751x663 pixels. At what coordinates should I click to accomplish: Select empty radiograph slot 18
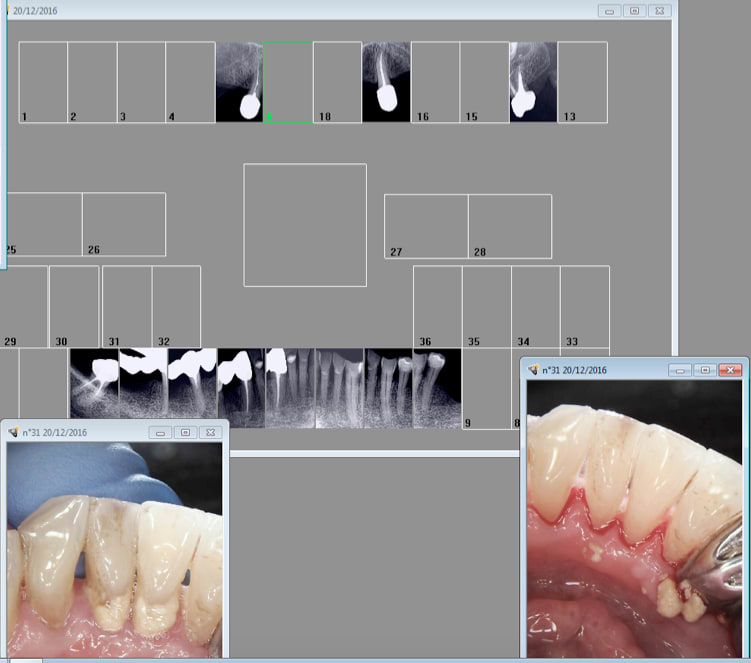click(337, 82)
